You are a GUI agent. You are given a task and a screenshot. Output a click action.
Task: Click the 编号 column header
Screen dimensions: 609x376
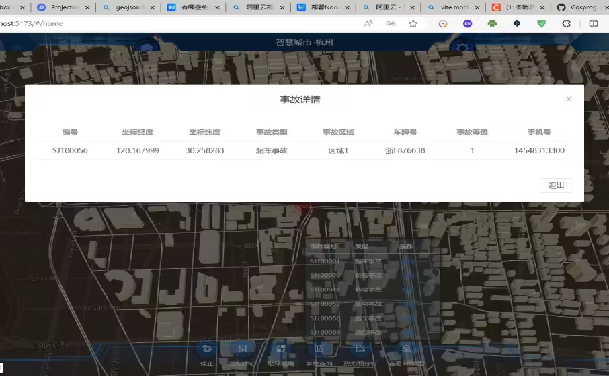(70, 132)
